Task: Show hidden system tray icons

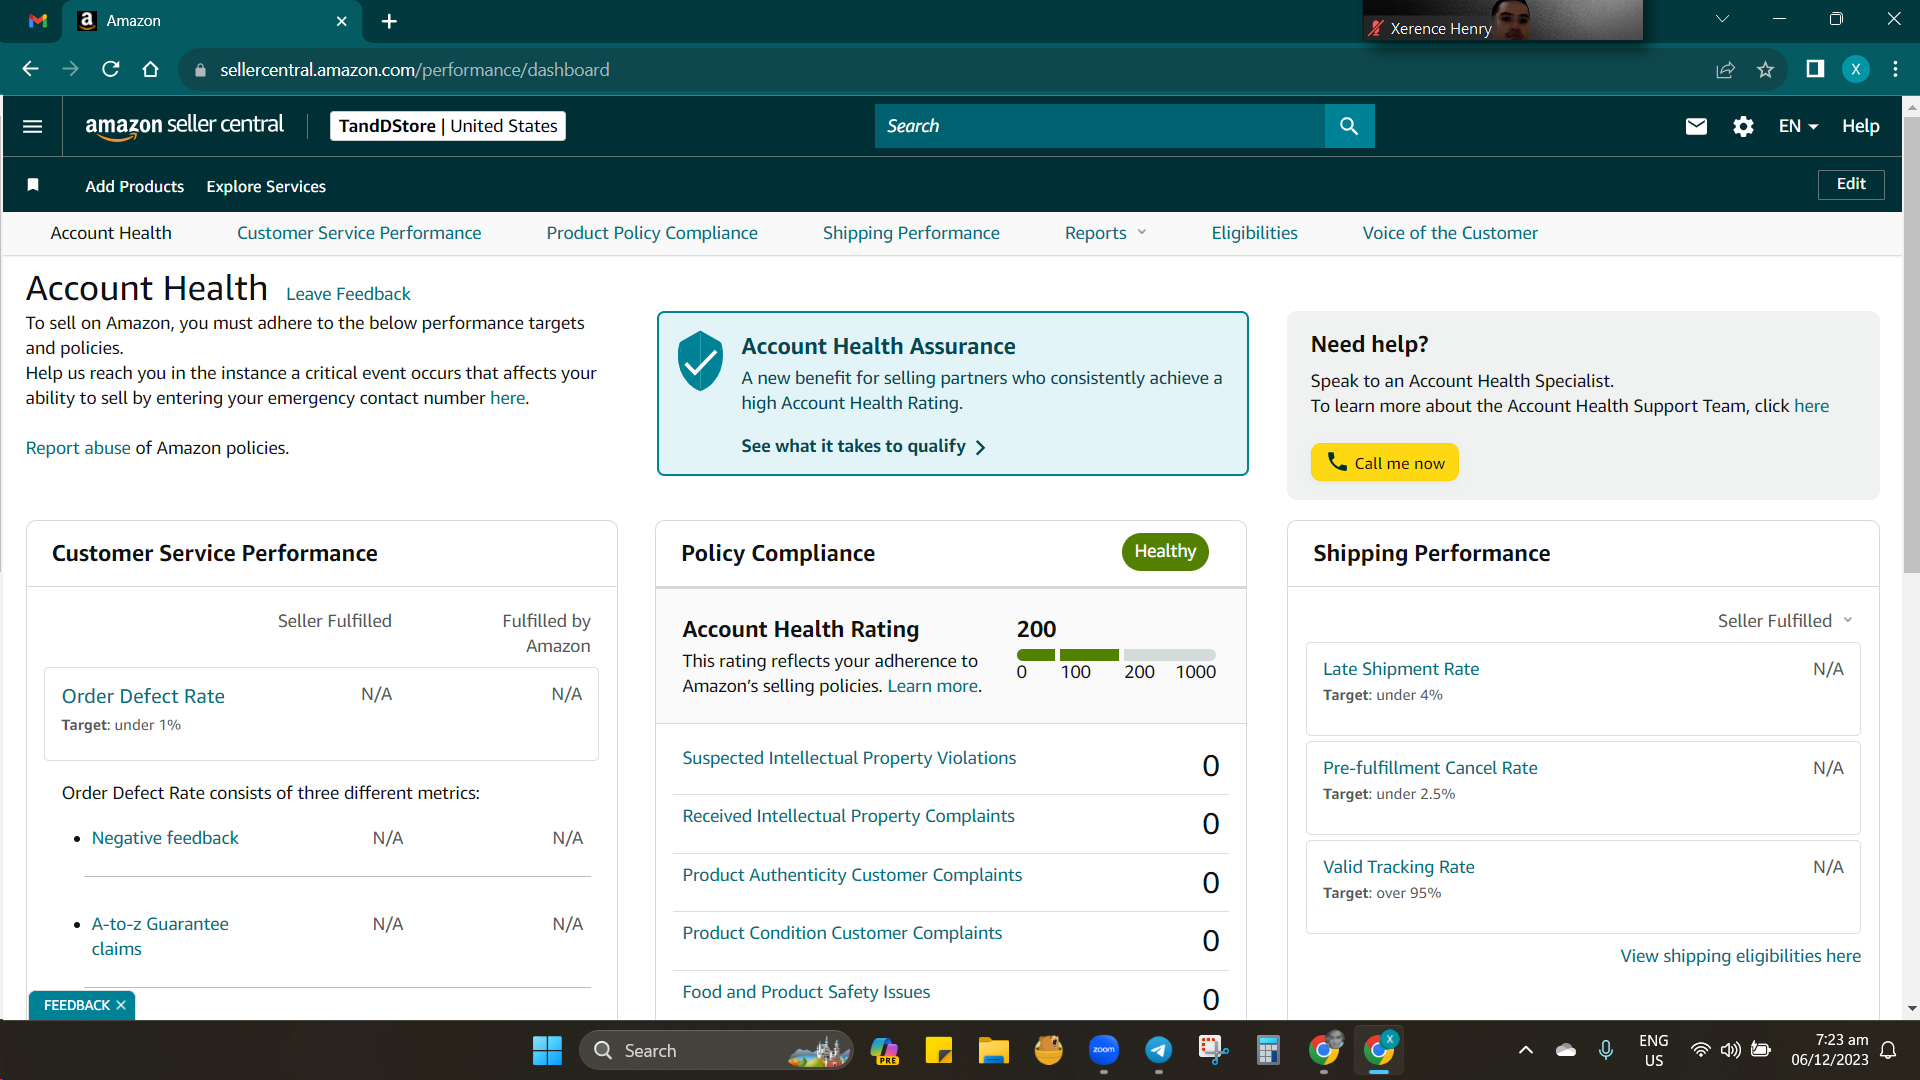Action: click(x=1525, y=1050)
